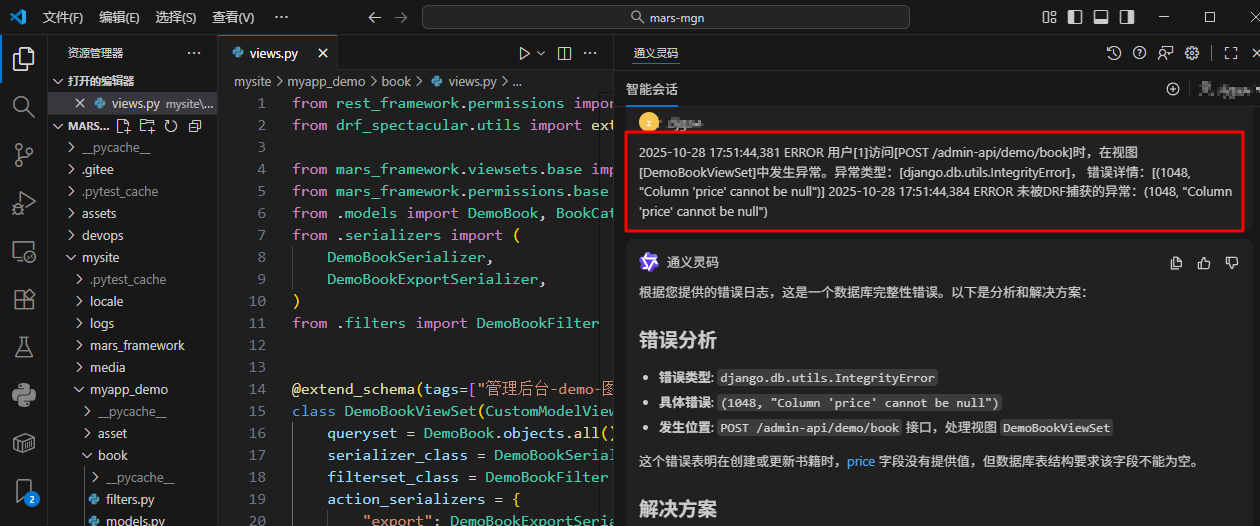The height and width of the screenshot is (526, 1260).
Task: Open the dropdown arrow next to Run button
Action: [x=542, y=53]
